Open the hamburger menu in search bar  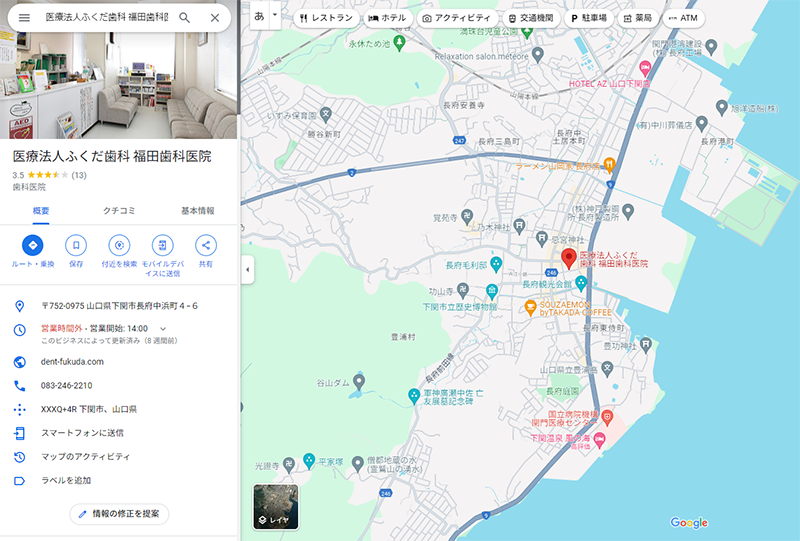click(x=24, y=18)
